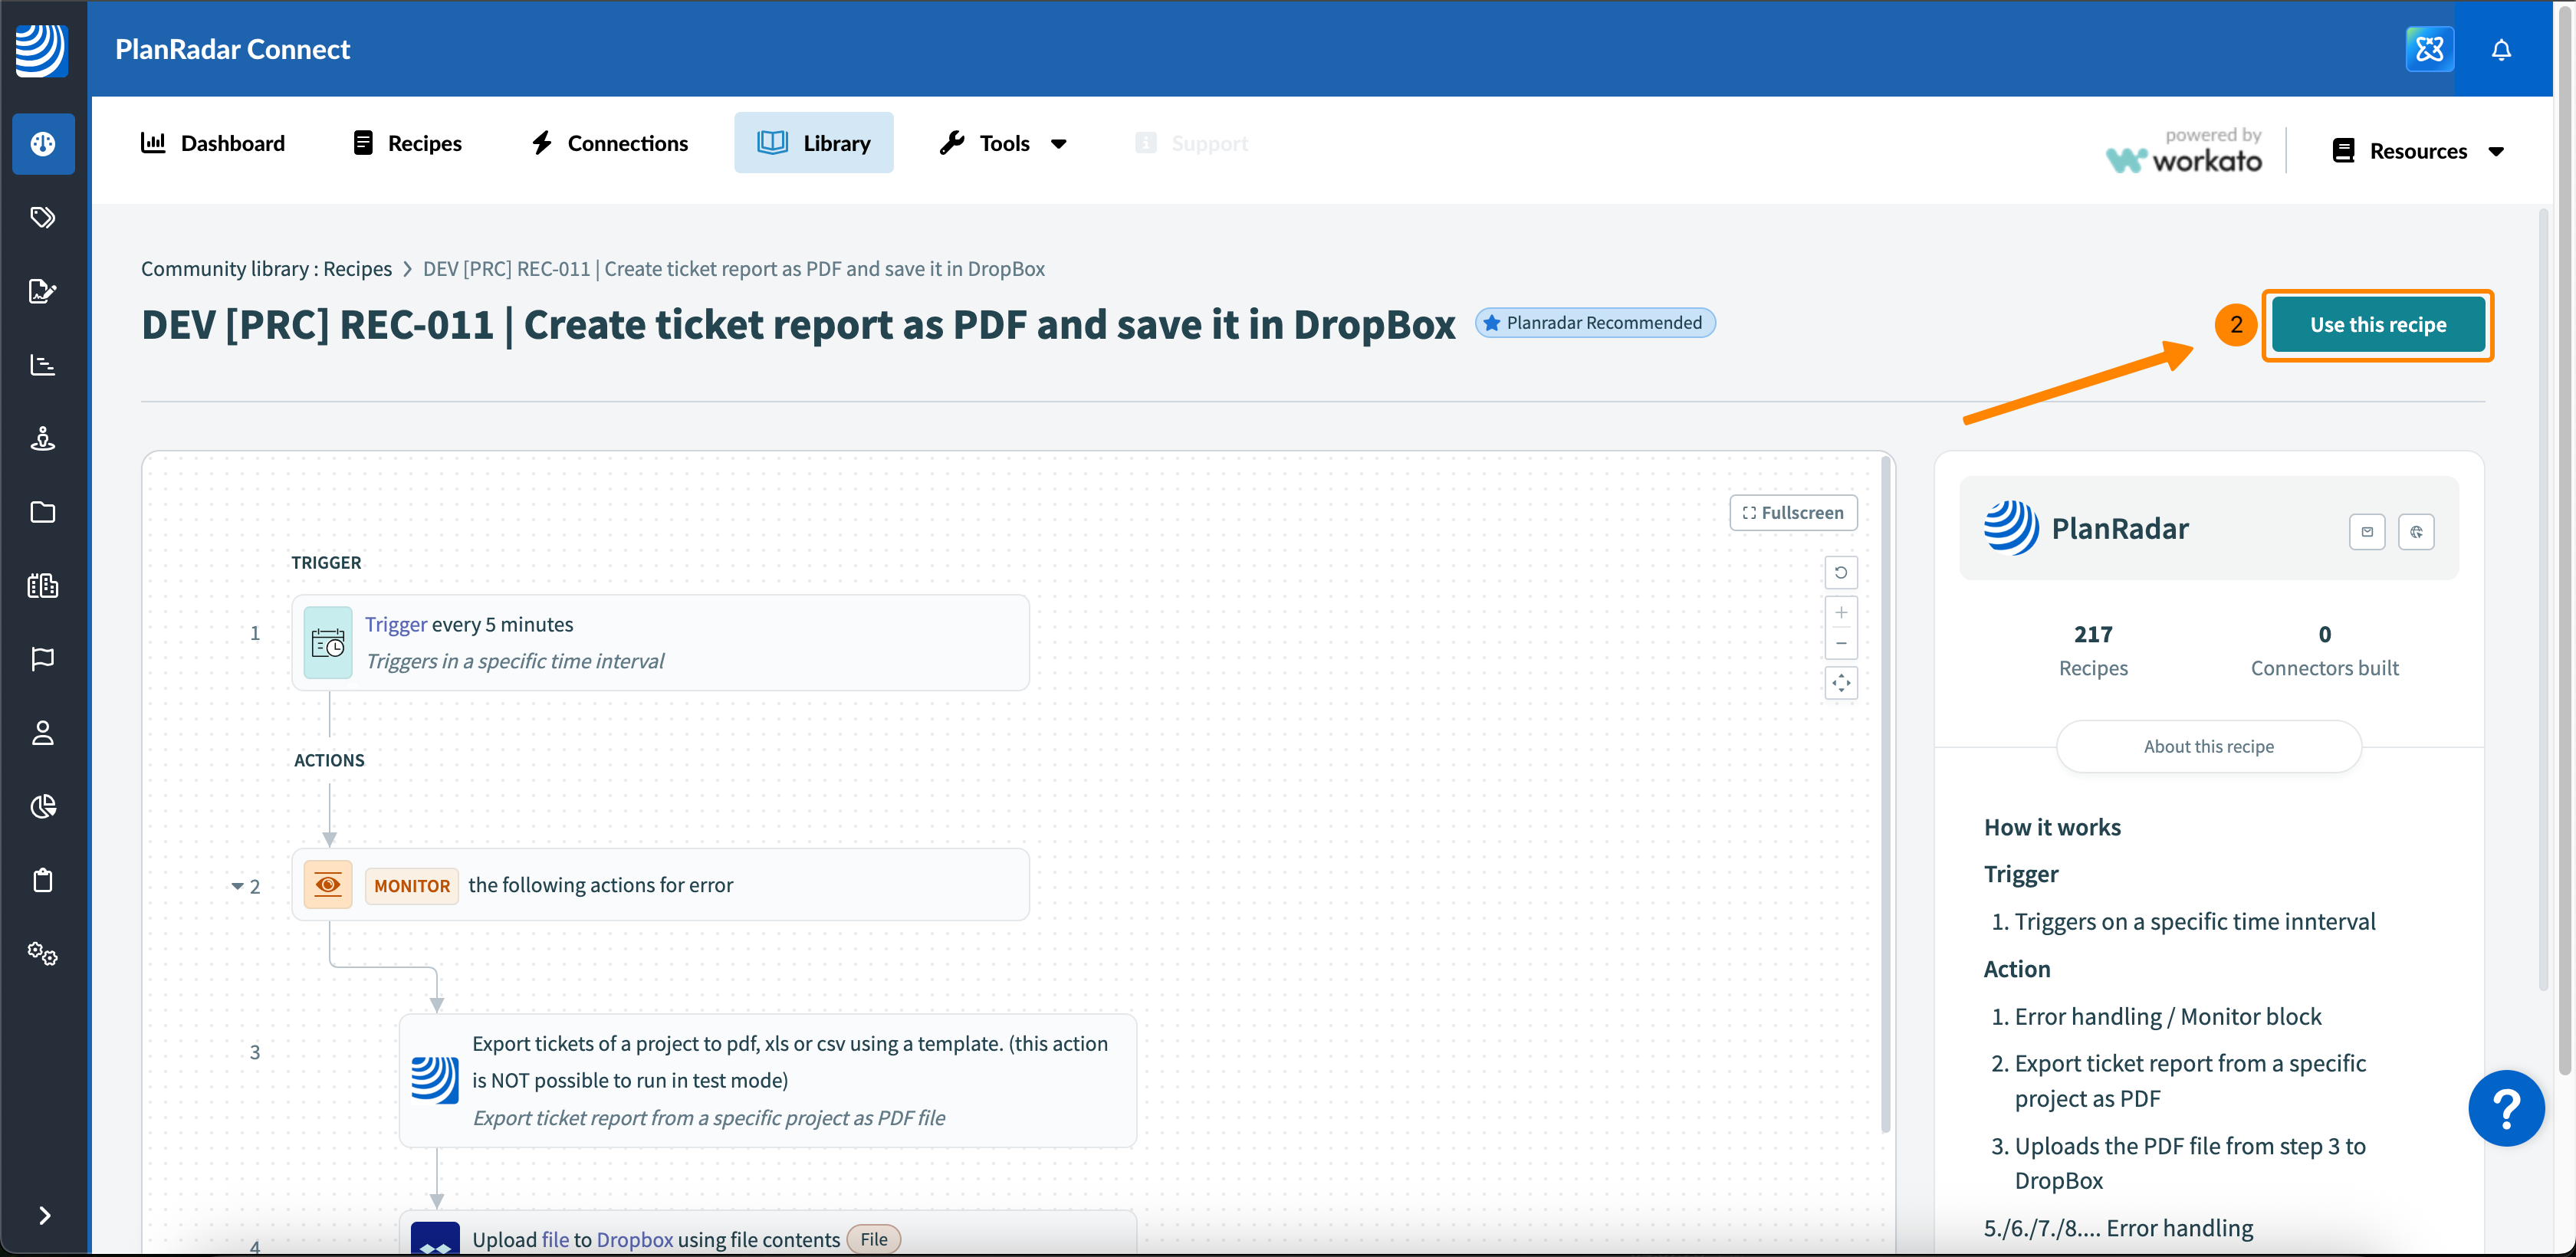Open the Tools dropdown menu
Viewport: 2576px width, 1257px height.
pyautogui.click(x=1003, y=143)
